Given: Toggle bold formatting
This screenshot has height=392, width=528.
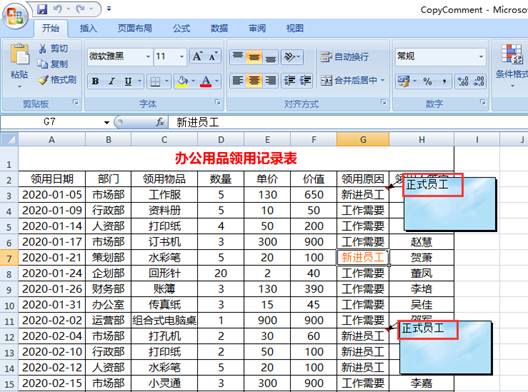Looking at the screenshot, I should tap(95, 81).
